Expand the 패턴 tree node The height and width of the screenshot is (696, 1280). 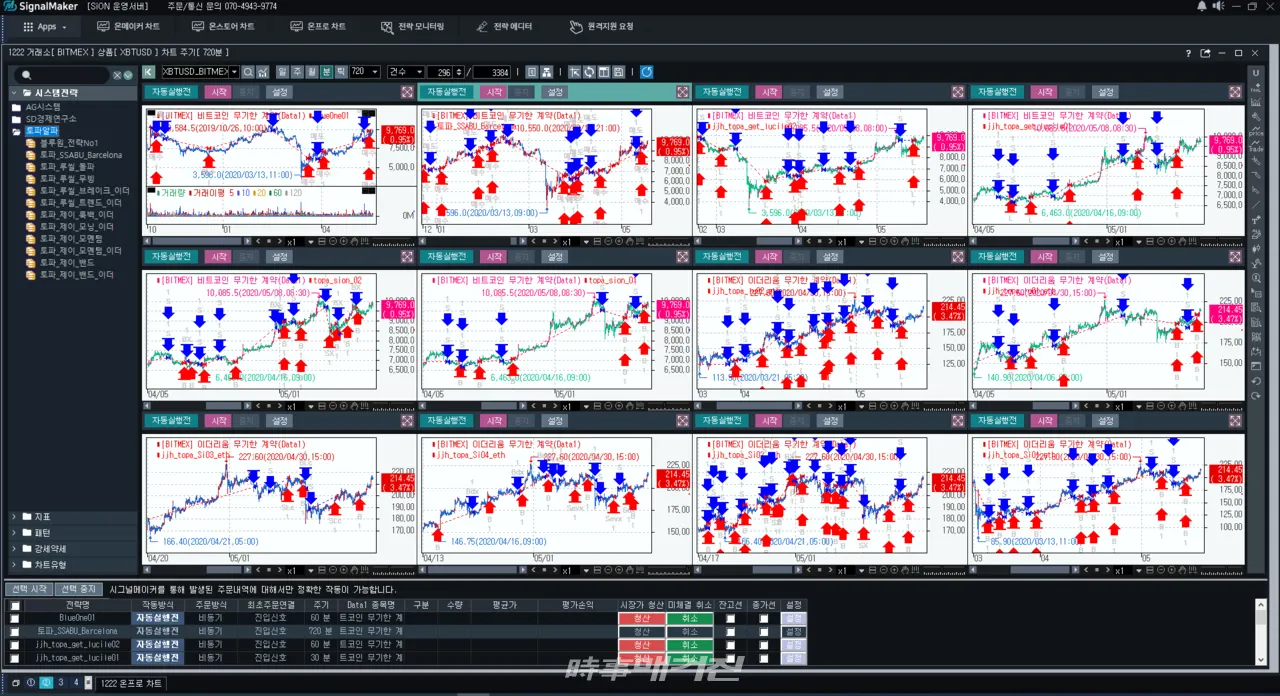point(14,533)
